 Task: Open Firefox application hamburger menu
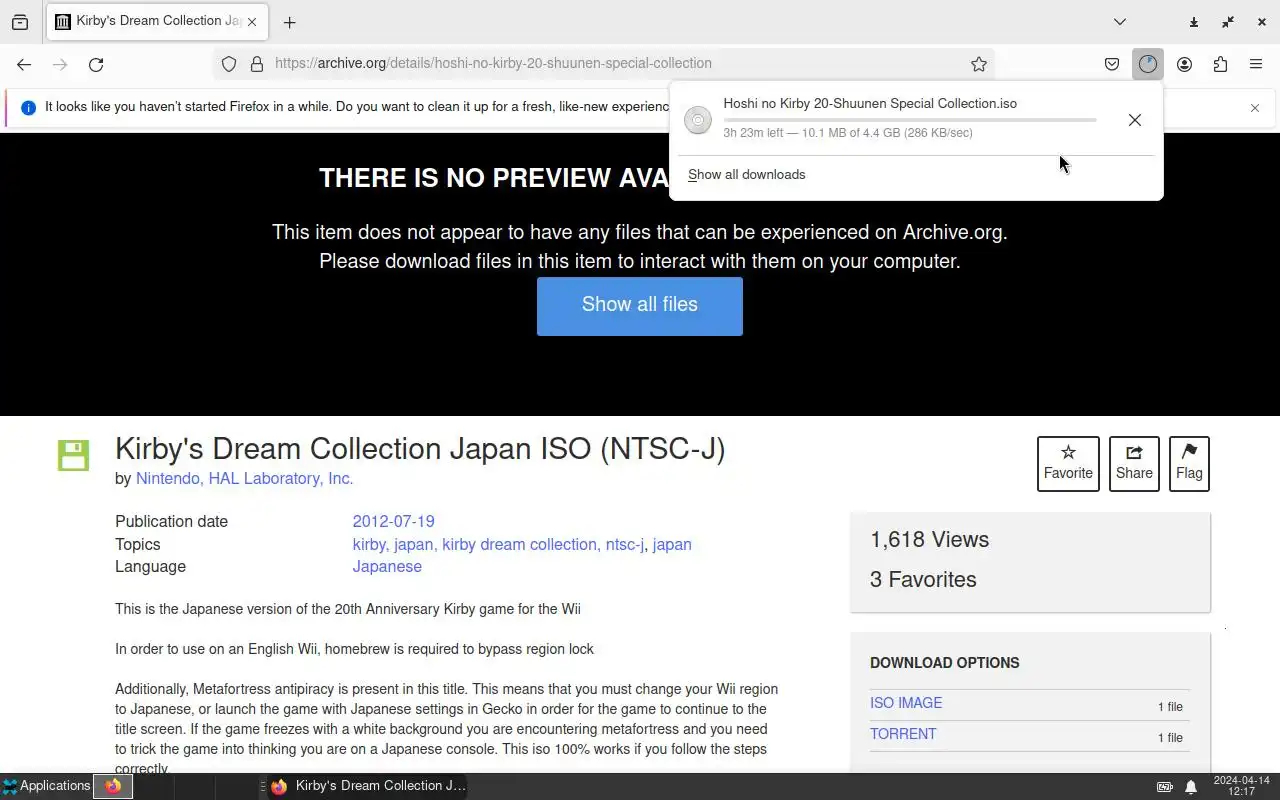1256,64
